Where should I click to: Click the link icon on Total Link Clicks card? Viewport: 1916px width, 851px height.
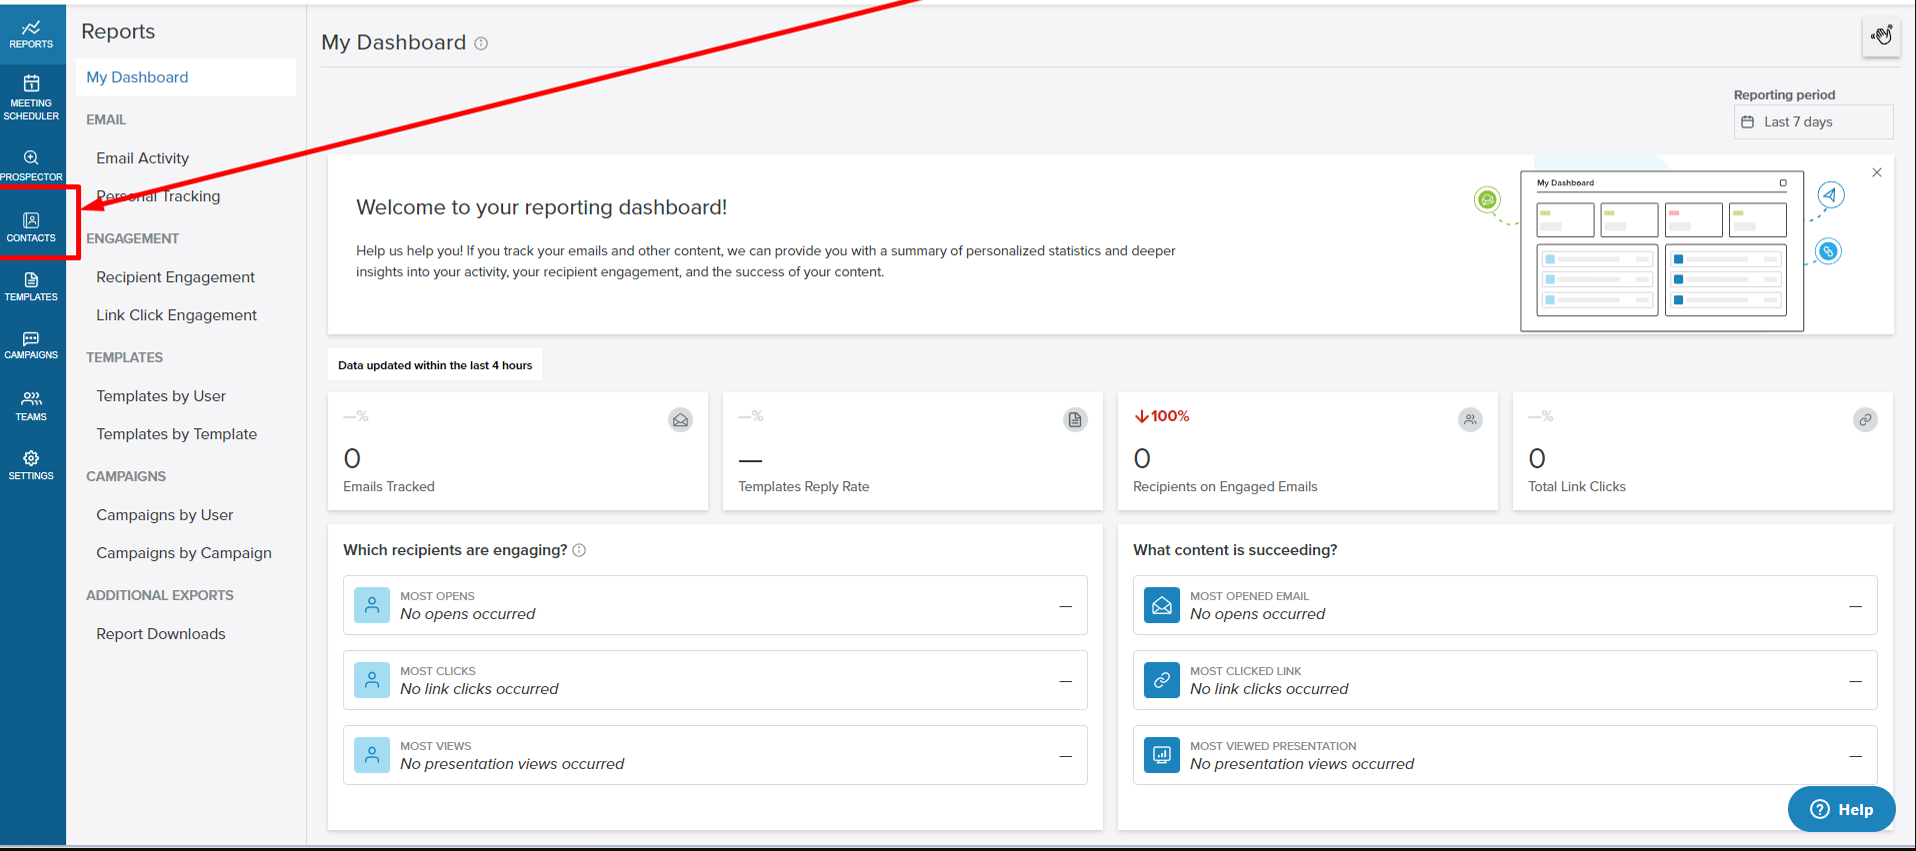(x=1865, y=420)
